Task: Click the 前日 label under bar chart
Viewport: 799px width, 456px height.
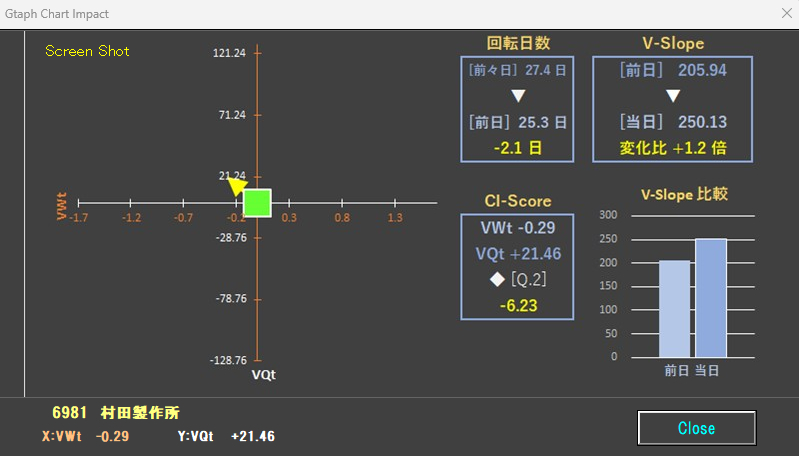Action: tap(677, 371)
